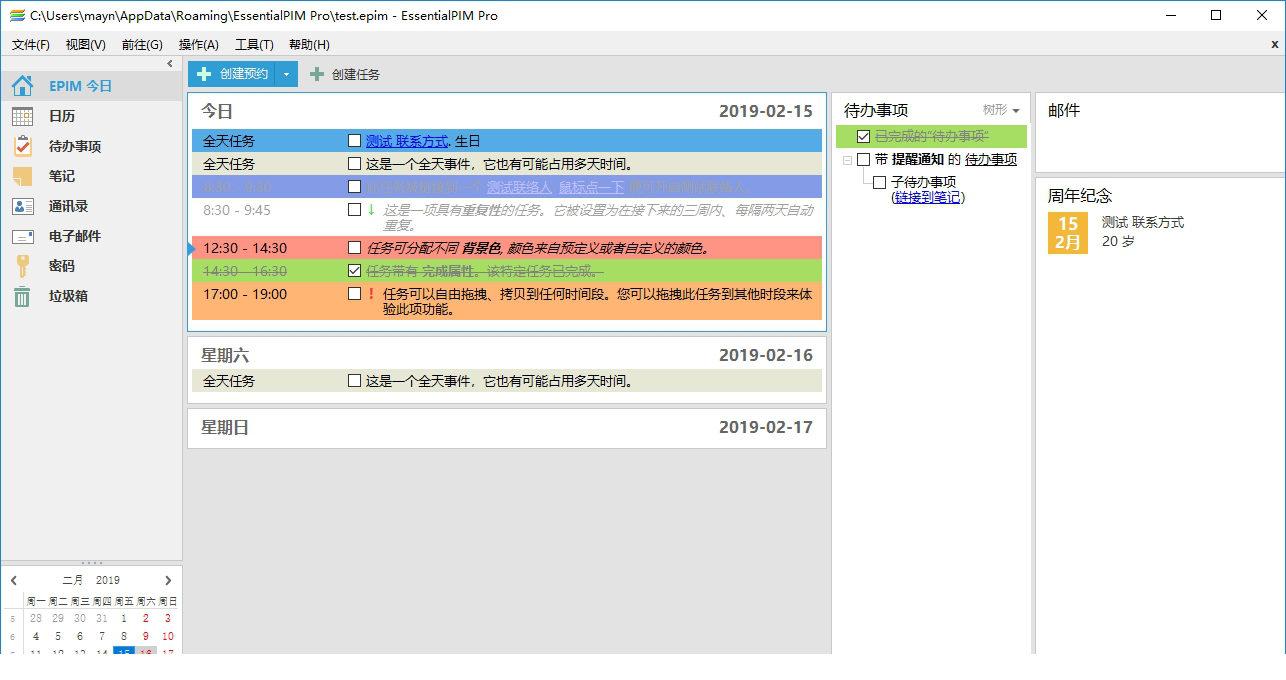Click the 待办事项 sidebar icon
The width and height of the screenshot is (1286, 680).
click(22, 146)
